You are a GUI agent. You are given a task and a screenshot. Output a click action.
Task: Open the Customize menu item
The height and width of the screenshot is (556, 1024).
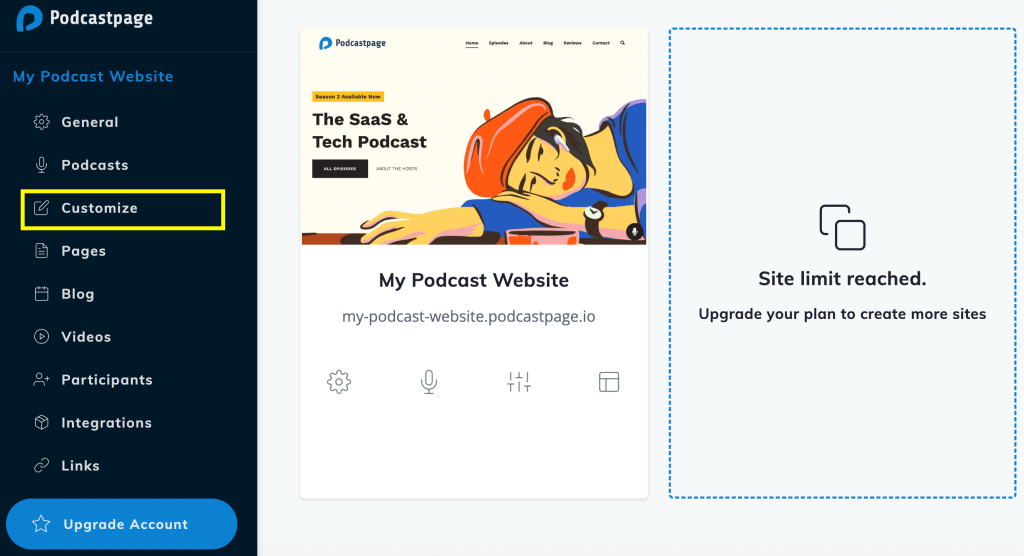[x=123, y=209]
